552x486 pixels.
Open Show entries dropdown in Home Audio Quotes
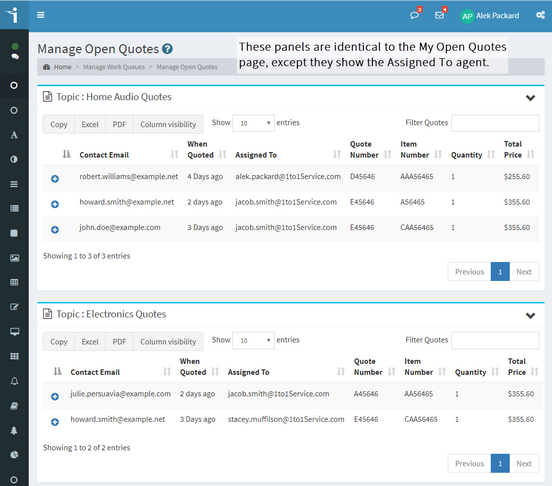click(x=253, y=123)
